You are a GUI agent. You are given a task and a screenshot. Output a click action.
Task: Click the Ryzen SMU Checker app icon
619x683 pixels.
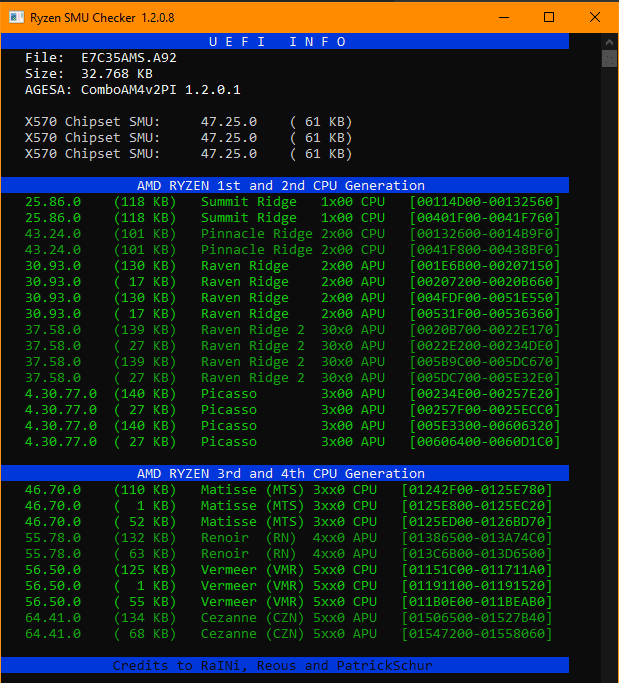point(16,17)
